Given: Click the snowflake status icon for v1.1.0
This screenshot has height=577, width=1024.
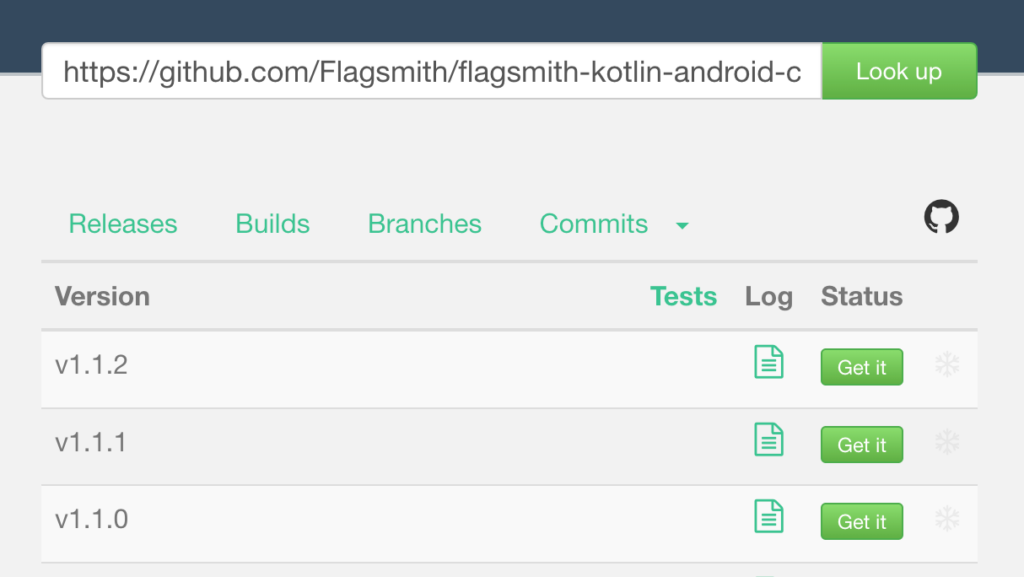Looking at the screenshot, I should (946, 518).
